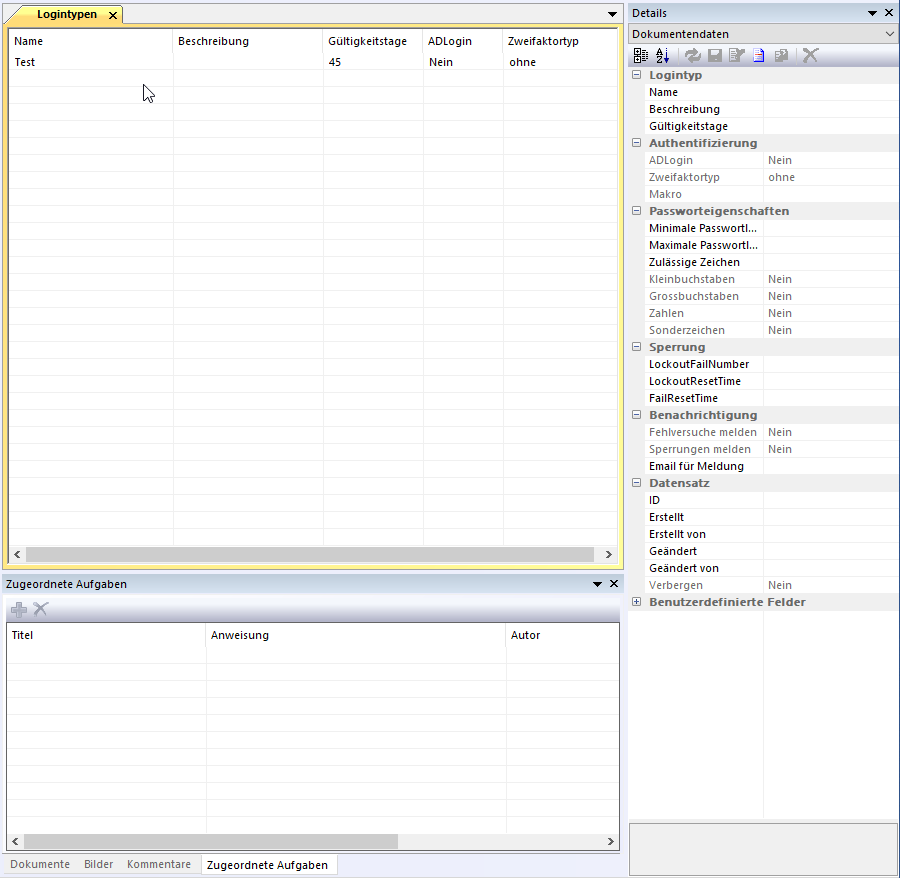This screenshot has height=878, width=900.
Task: Toggle Fehlversuche melden value
Action: click(x=780, y=432)
